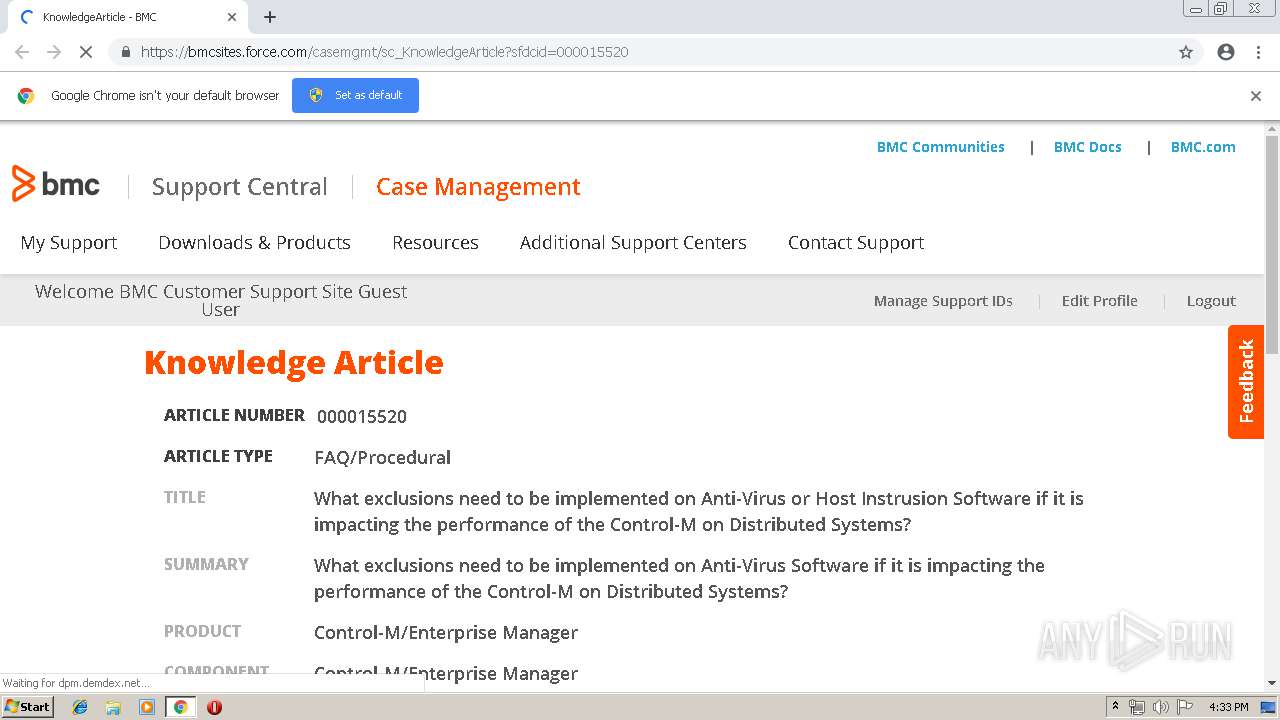Open the orange Feedback tab
The width and height of the screenshot is (1280, 720).
pos(1246,382)
